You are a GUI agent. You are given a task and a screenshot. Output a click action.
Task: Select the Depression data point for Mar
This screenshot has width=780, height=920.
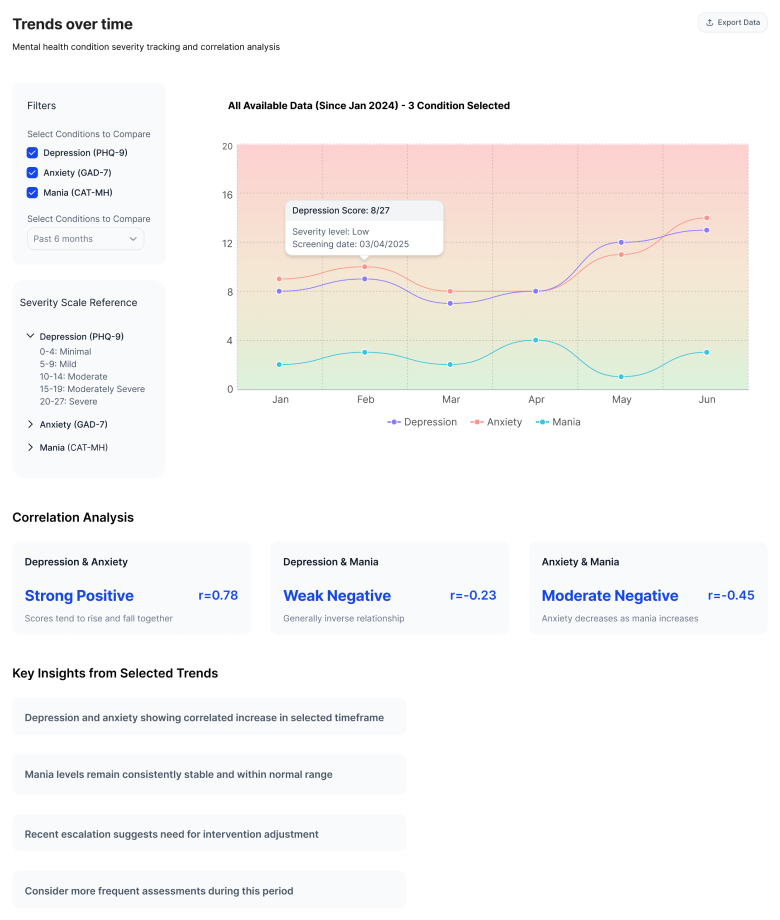tap(450, 303)
